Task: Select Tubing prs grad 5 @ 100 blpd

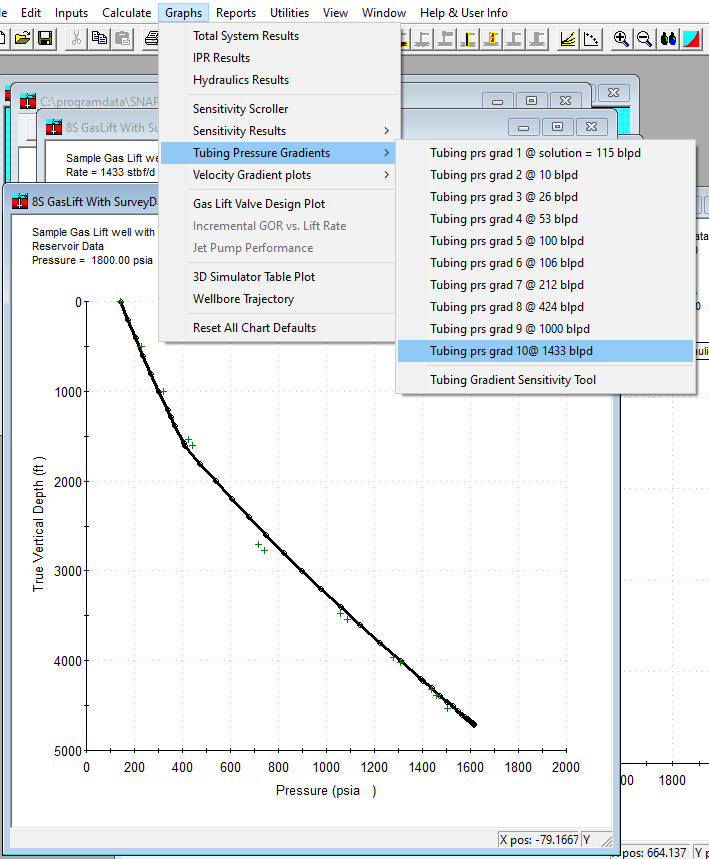Action: click(546, 240)
